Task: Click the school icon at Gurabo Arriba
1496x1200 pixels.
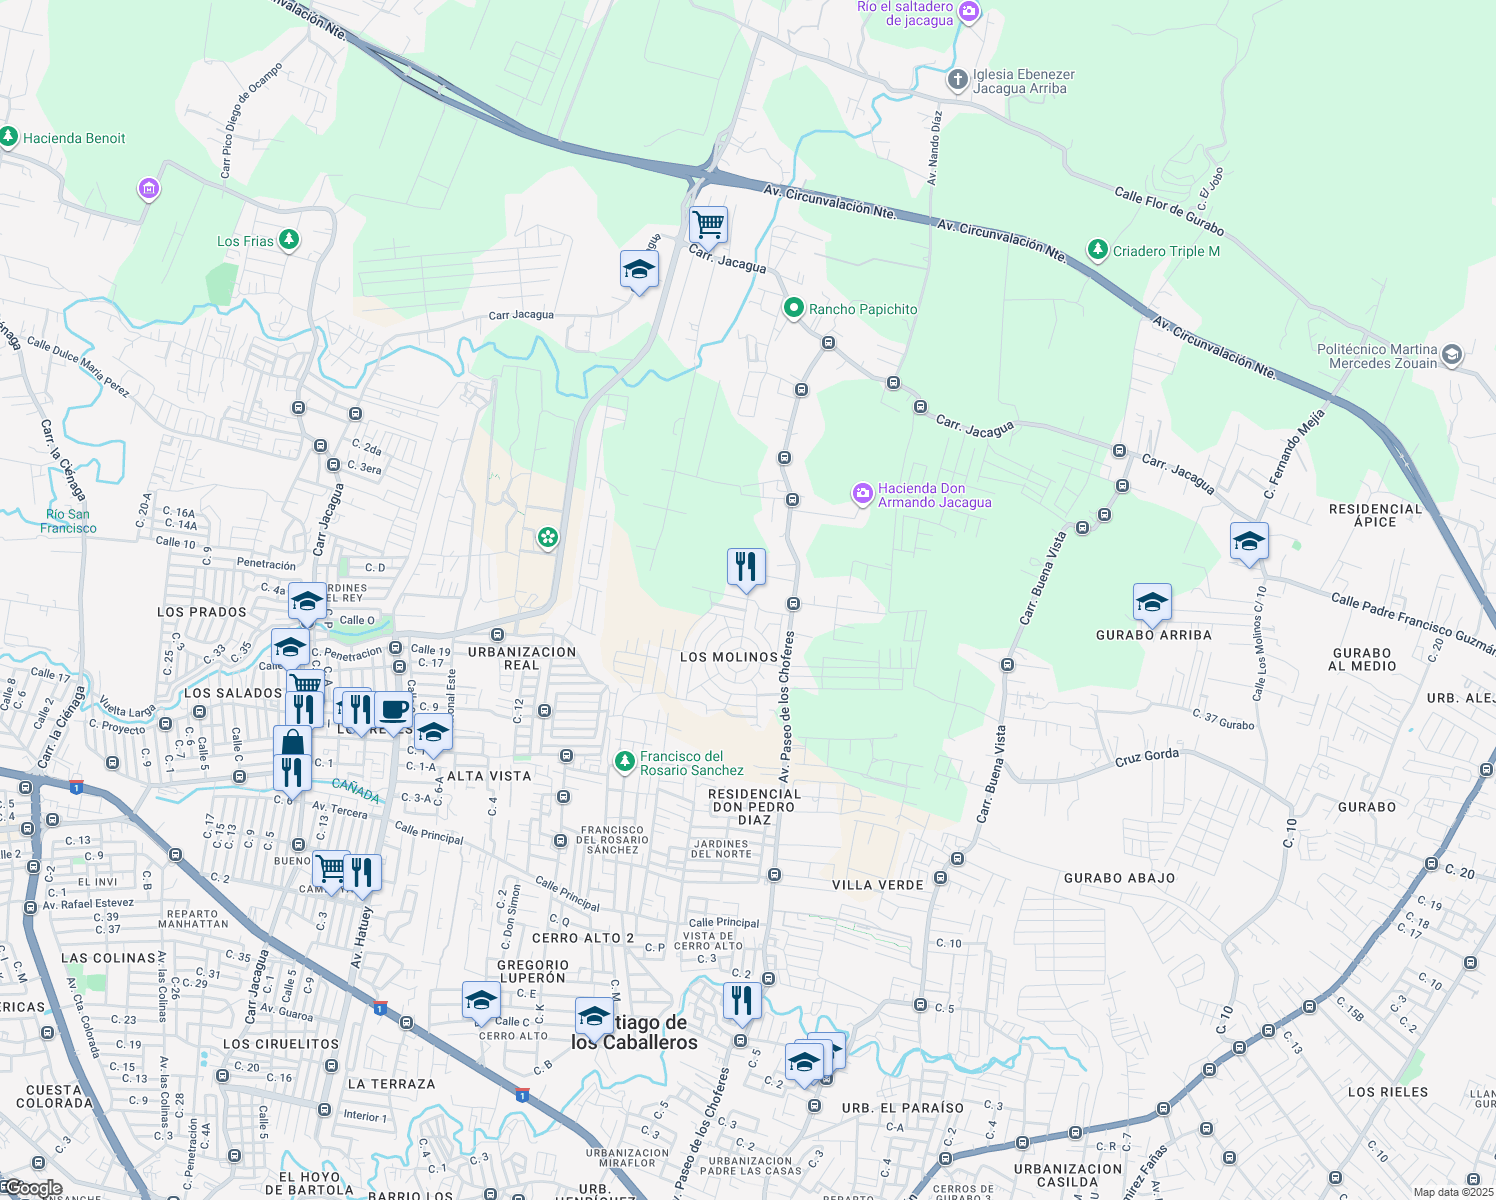Action: coord(1152,601)
